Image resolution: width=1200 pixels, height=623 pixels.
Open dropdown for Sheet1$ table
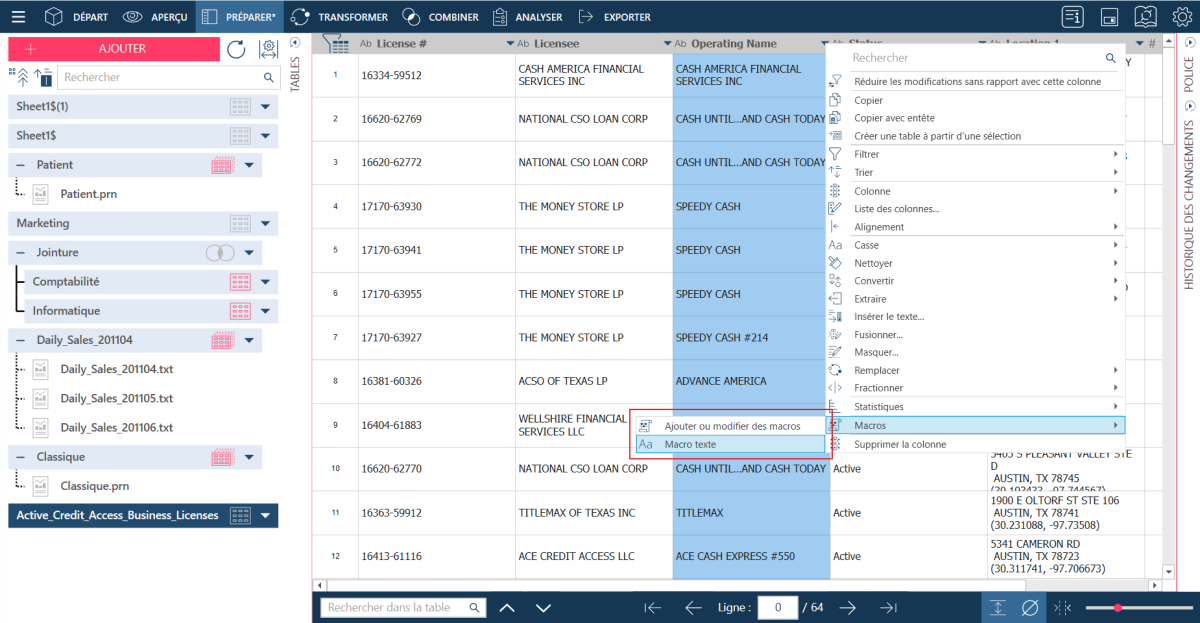click(x=265, y=135)
